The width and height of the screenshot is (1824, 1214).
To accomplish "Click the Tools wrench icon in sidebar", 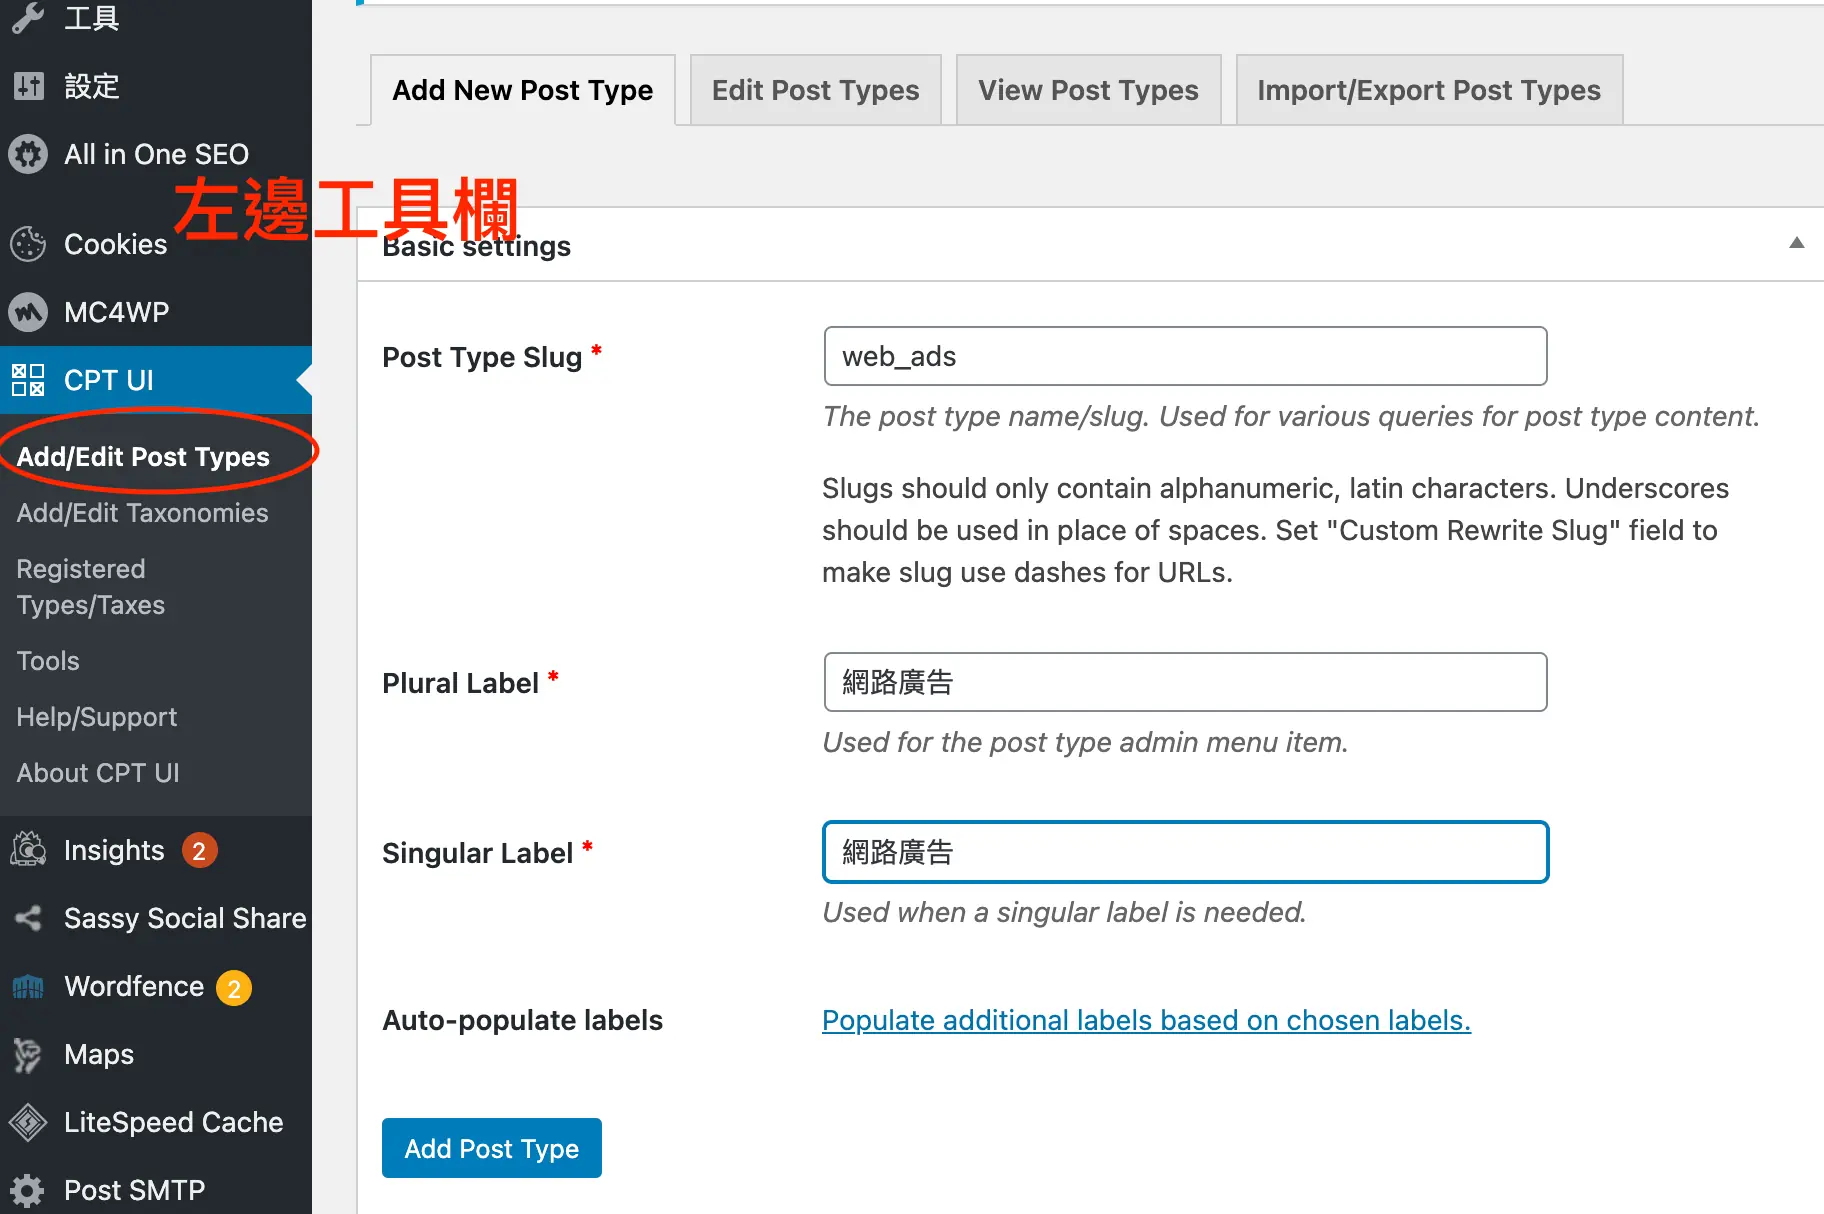I will point(28,18).
